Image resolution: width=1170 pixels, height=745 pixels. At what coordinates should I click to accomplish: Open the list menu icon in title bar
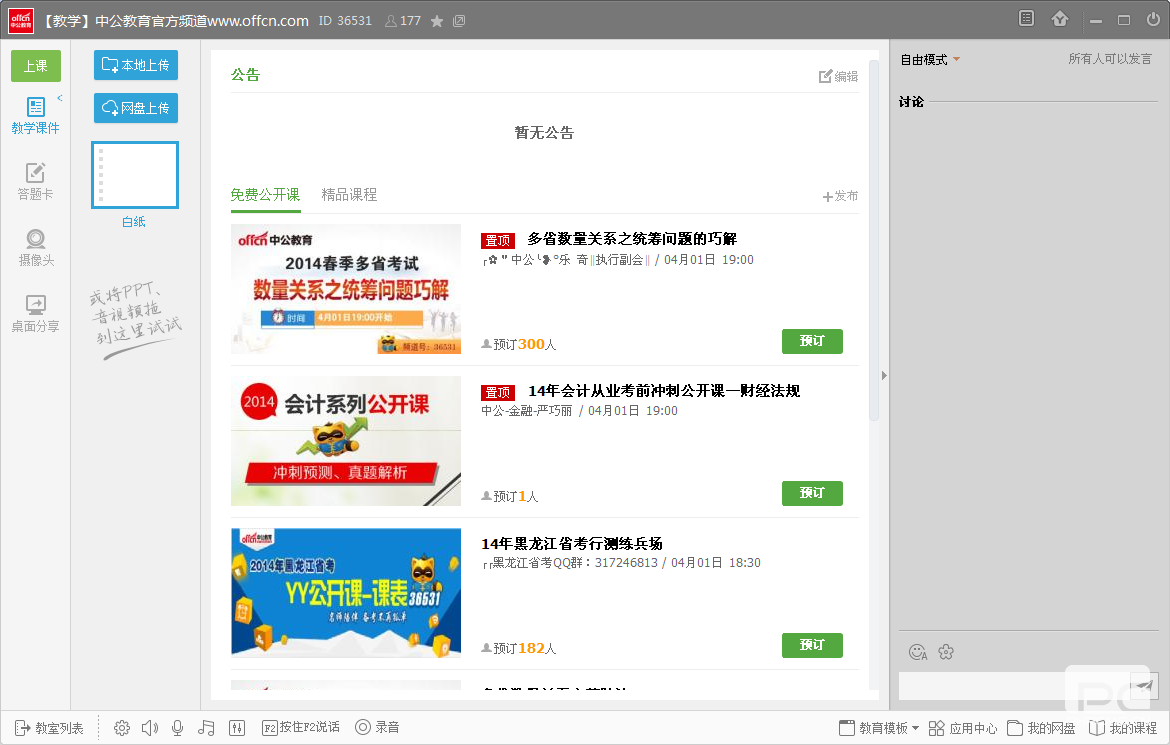1027,19
